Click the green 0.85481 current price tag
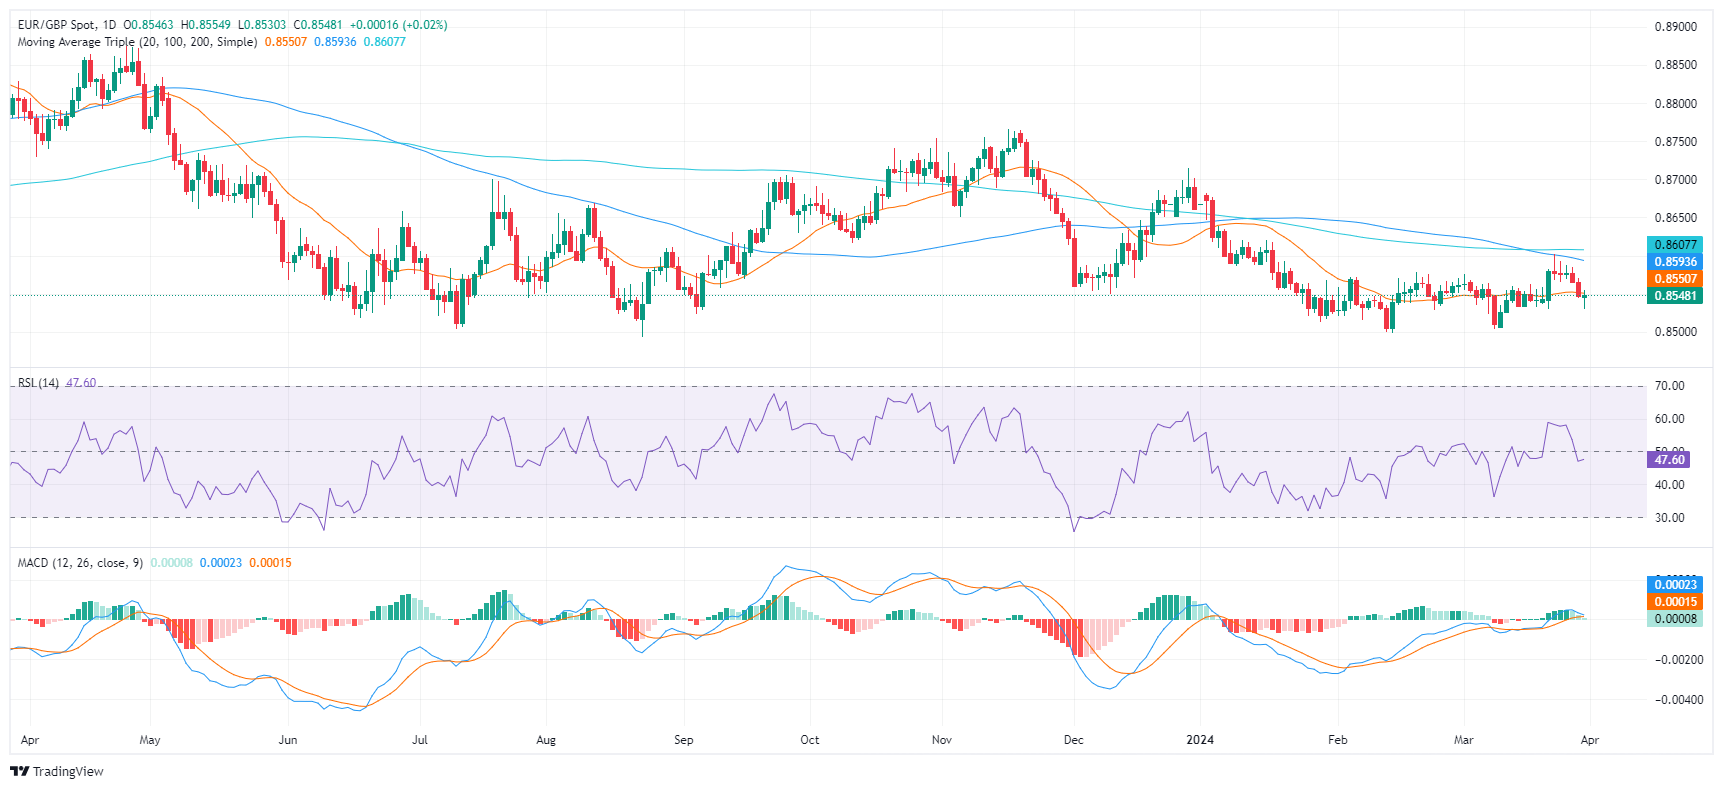Image resolution: width=1723 pixels, height=789 pixels. tap(1674, 296)
